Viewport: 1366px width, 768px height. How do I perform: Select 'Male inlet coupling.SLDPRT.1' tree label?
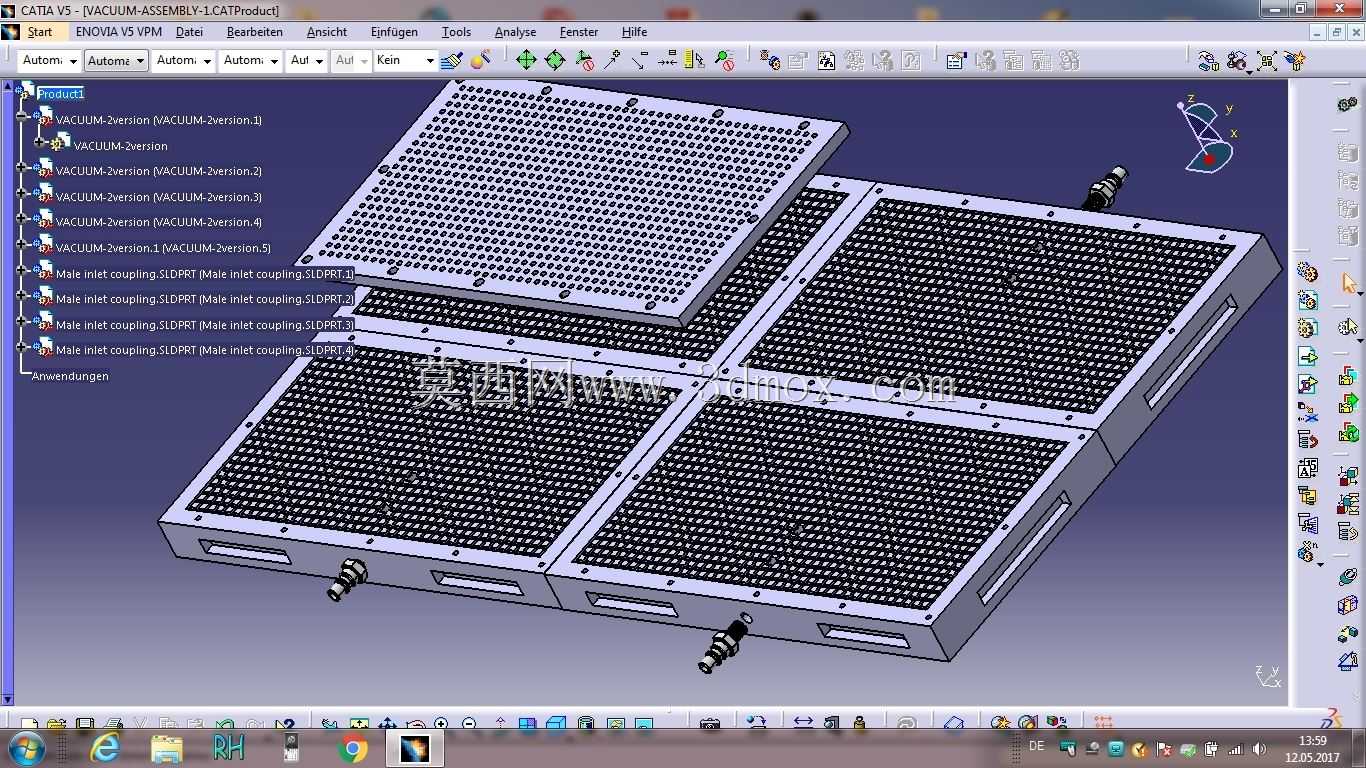pyautogui.click(x=205, y=274)
